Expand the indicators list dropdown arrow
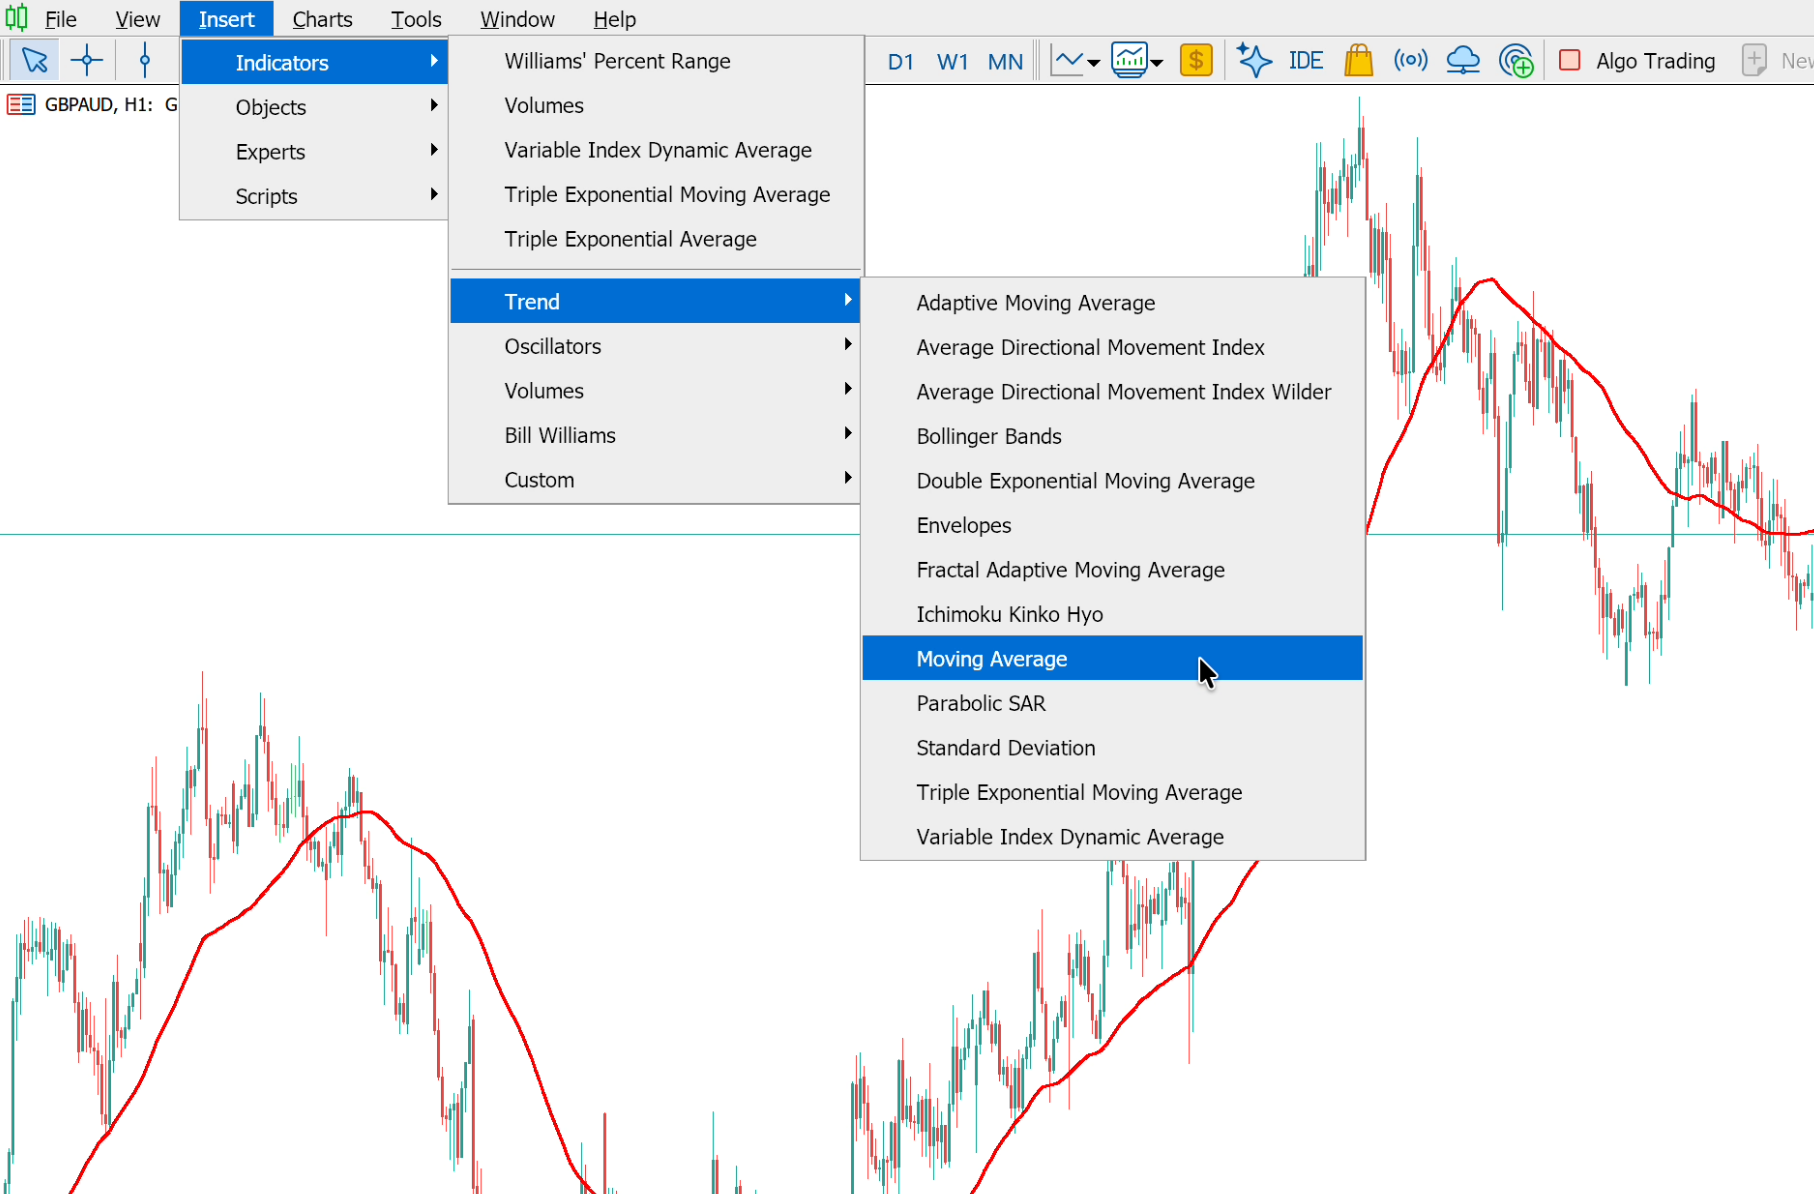Screen dimensions: 1814x1194 point(1157,63)
